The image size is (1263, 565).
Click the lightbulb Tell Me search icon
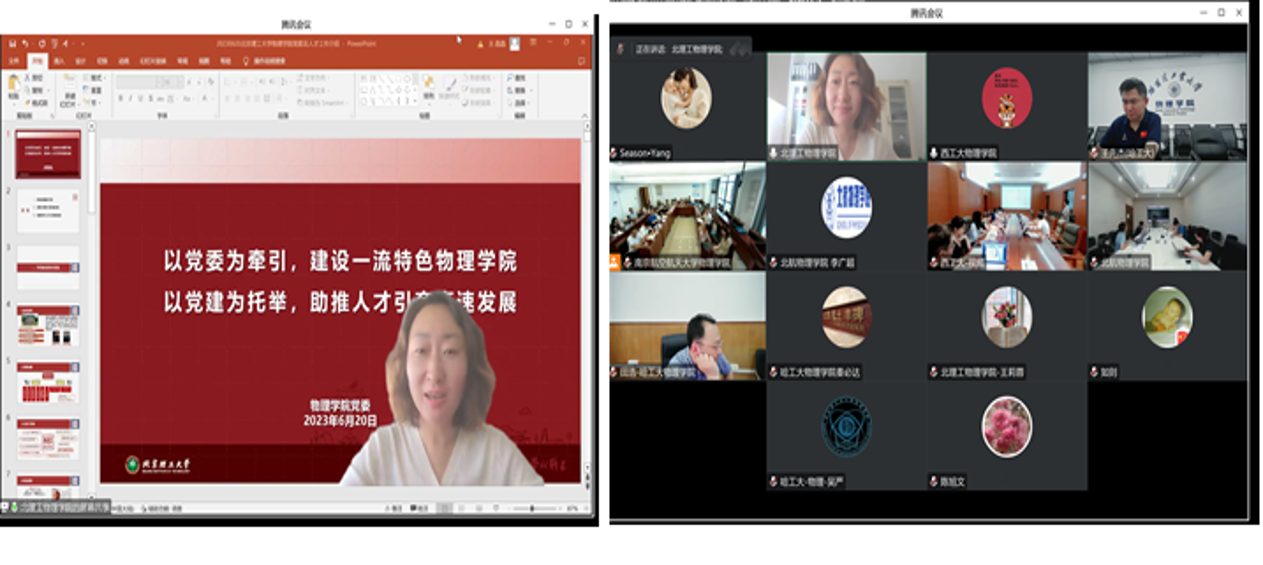click(x=246, y=61)
